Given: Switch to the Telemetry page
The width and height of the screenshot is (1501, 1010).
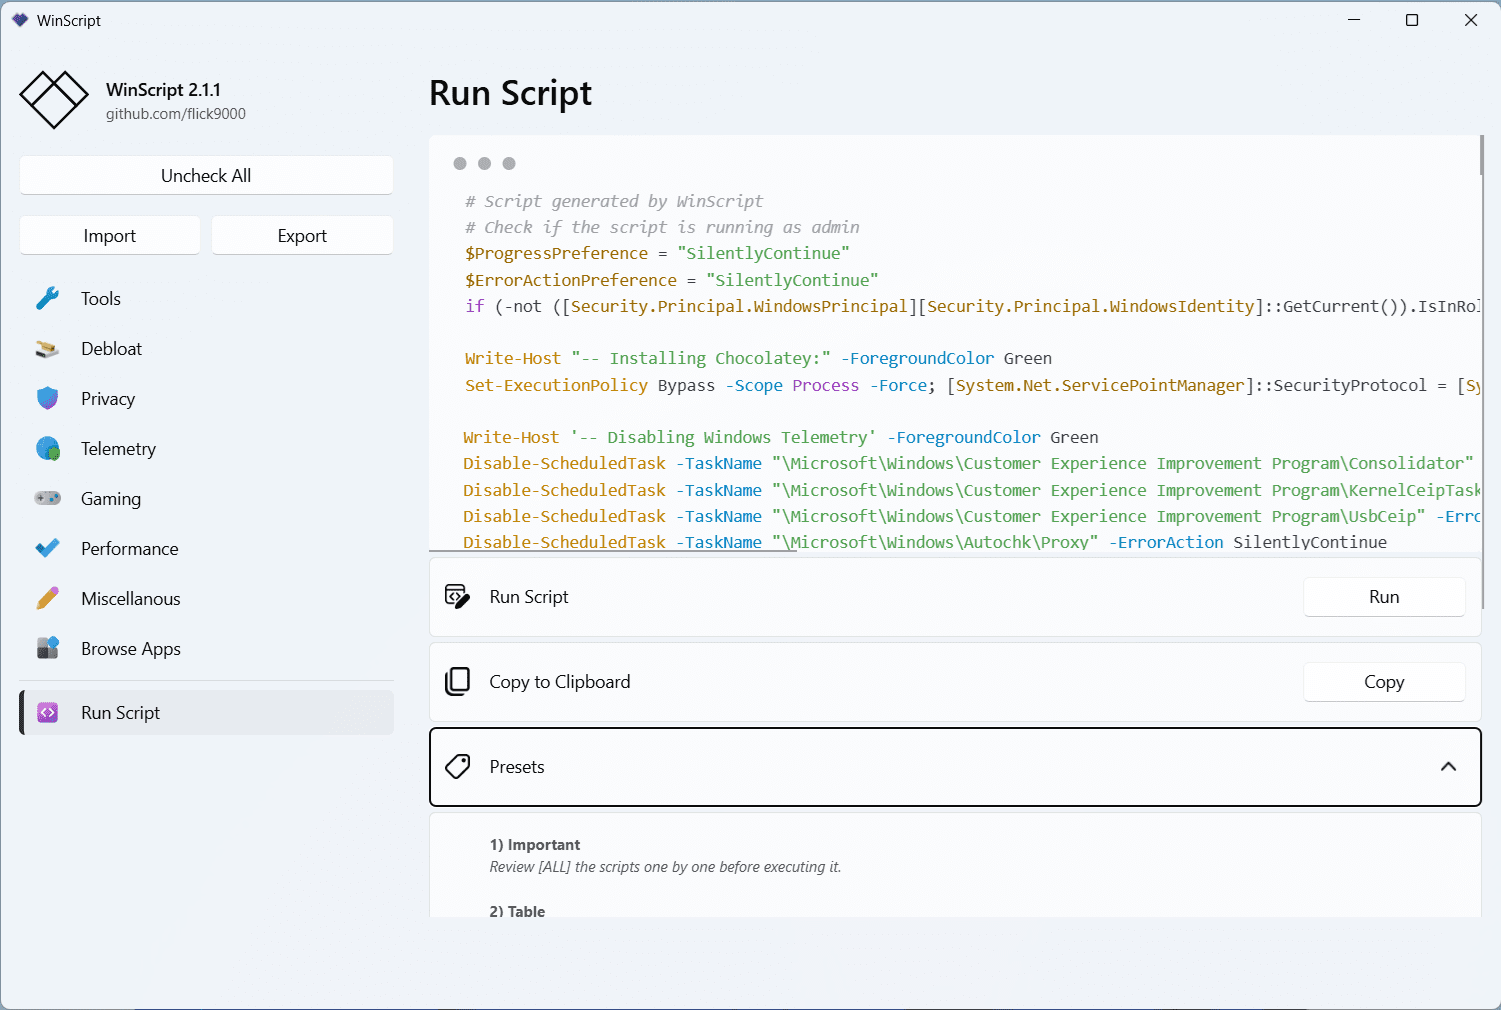Looking at the screenshot, I should point(118,449).
